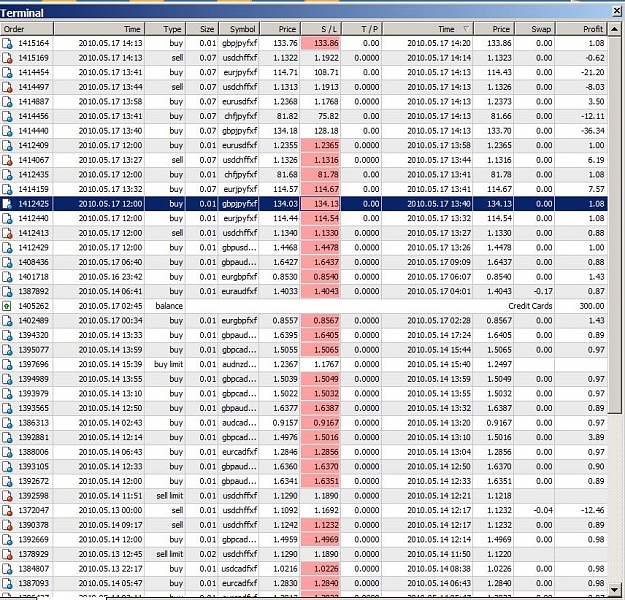The width and height of the screenshot is (625, 600).
Task: Sort by the Symbol column header
Action: point(239,29)
